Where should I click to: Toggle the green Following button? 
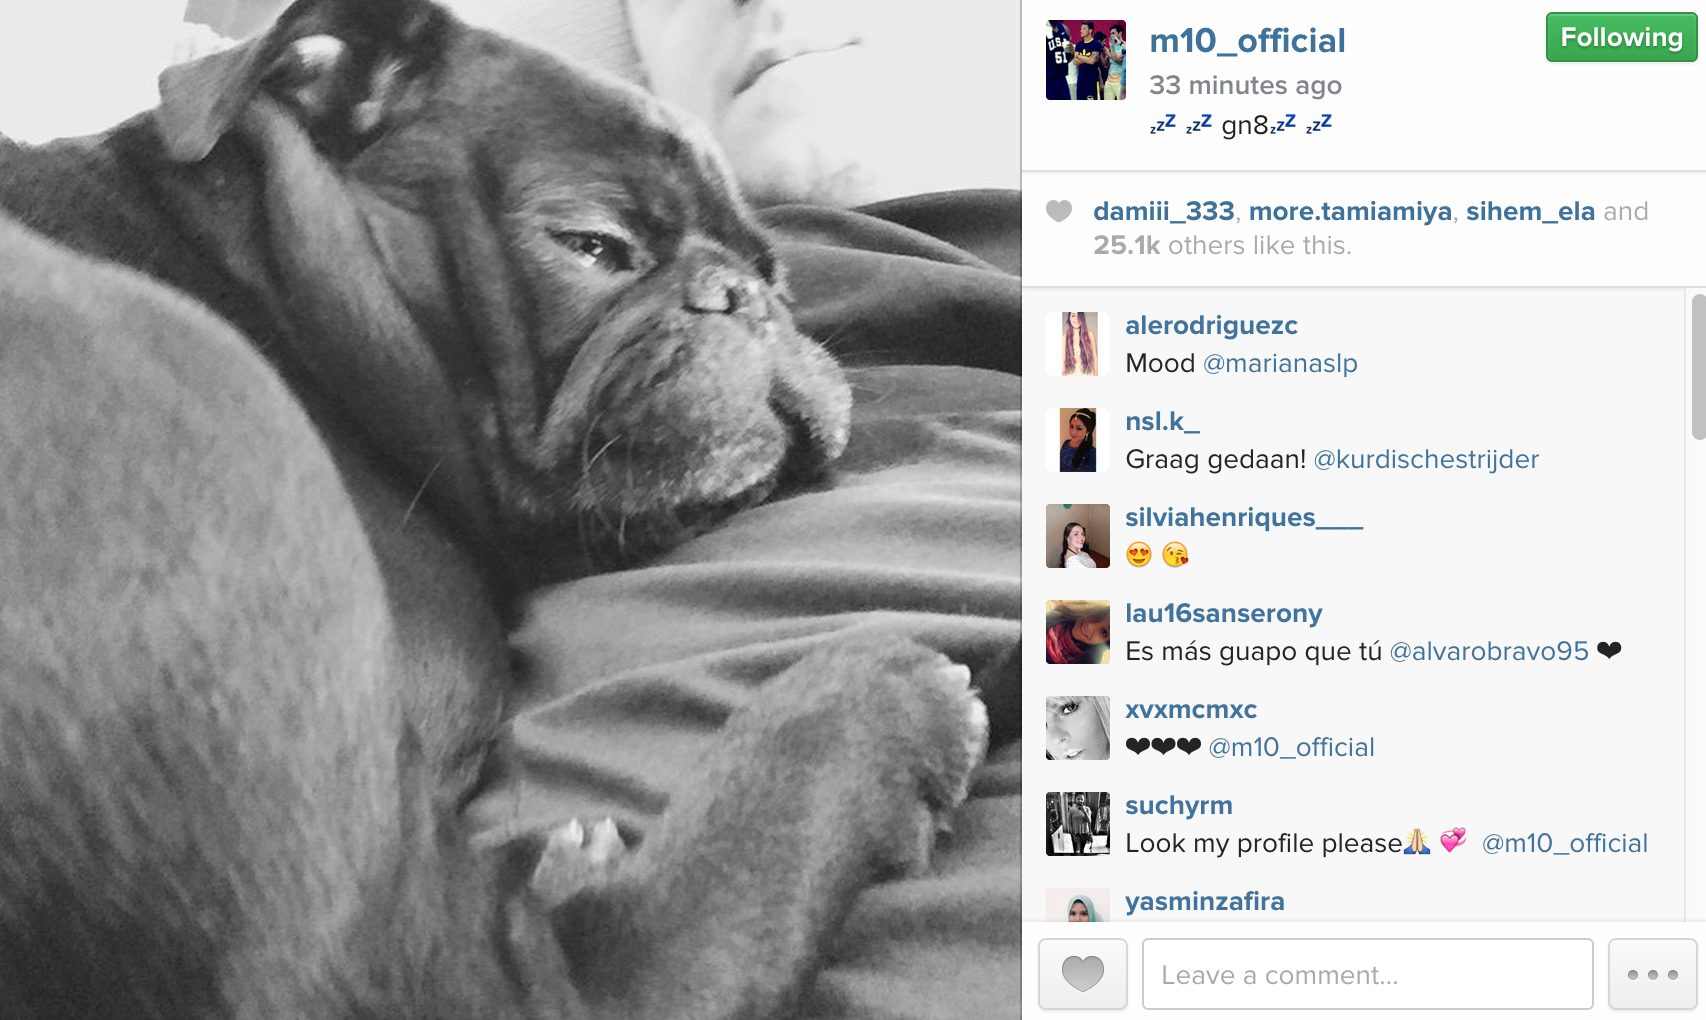tap(1621, 37)
